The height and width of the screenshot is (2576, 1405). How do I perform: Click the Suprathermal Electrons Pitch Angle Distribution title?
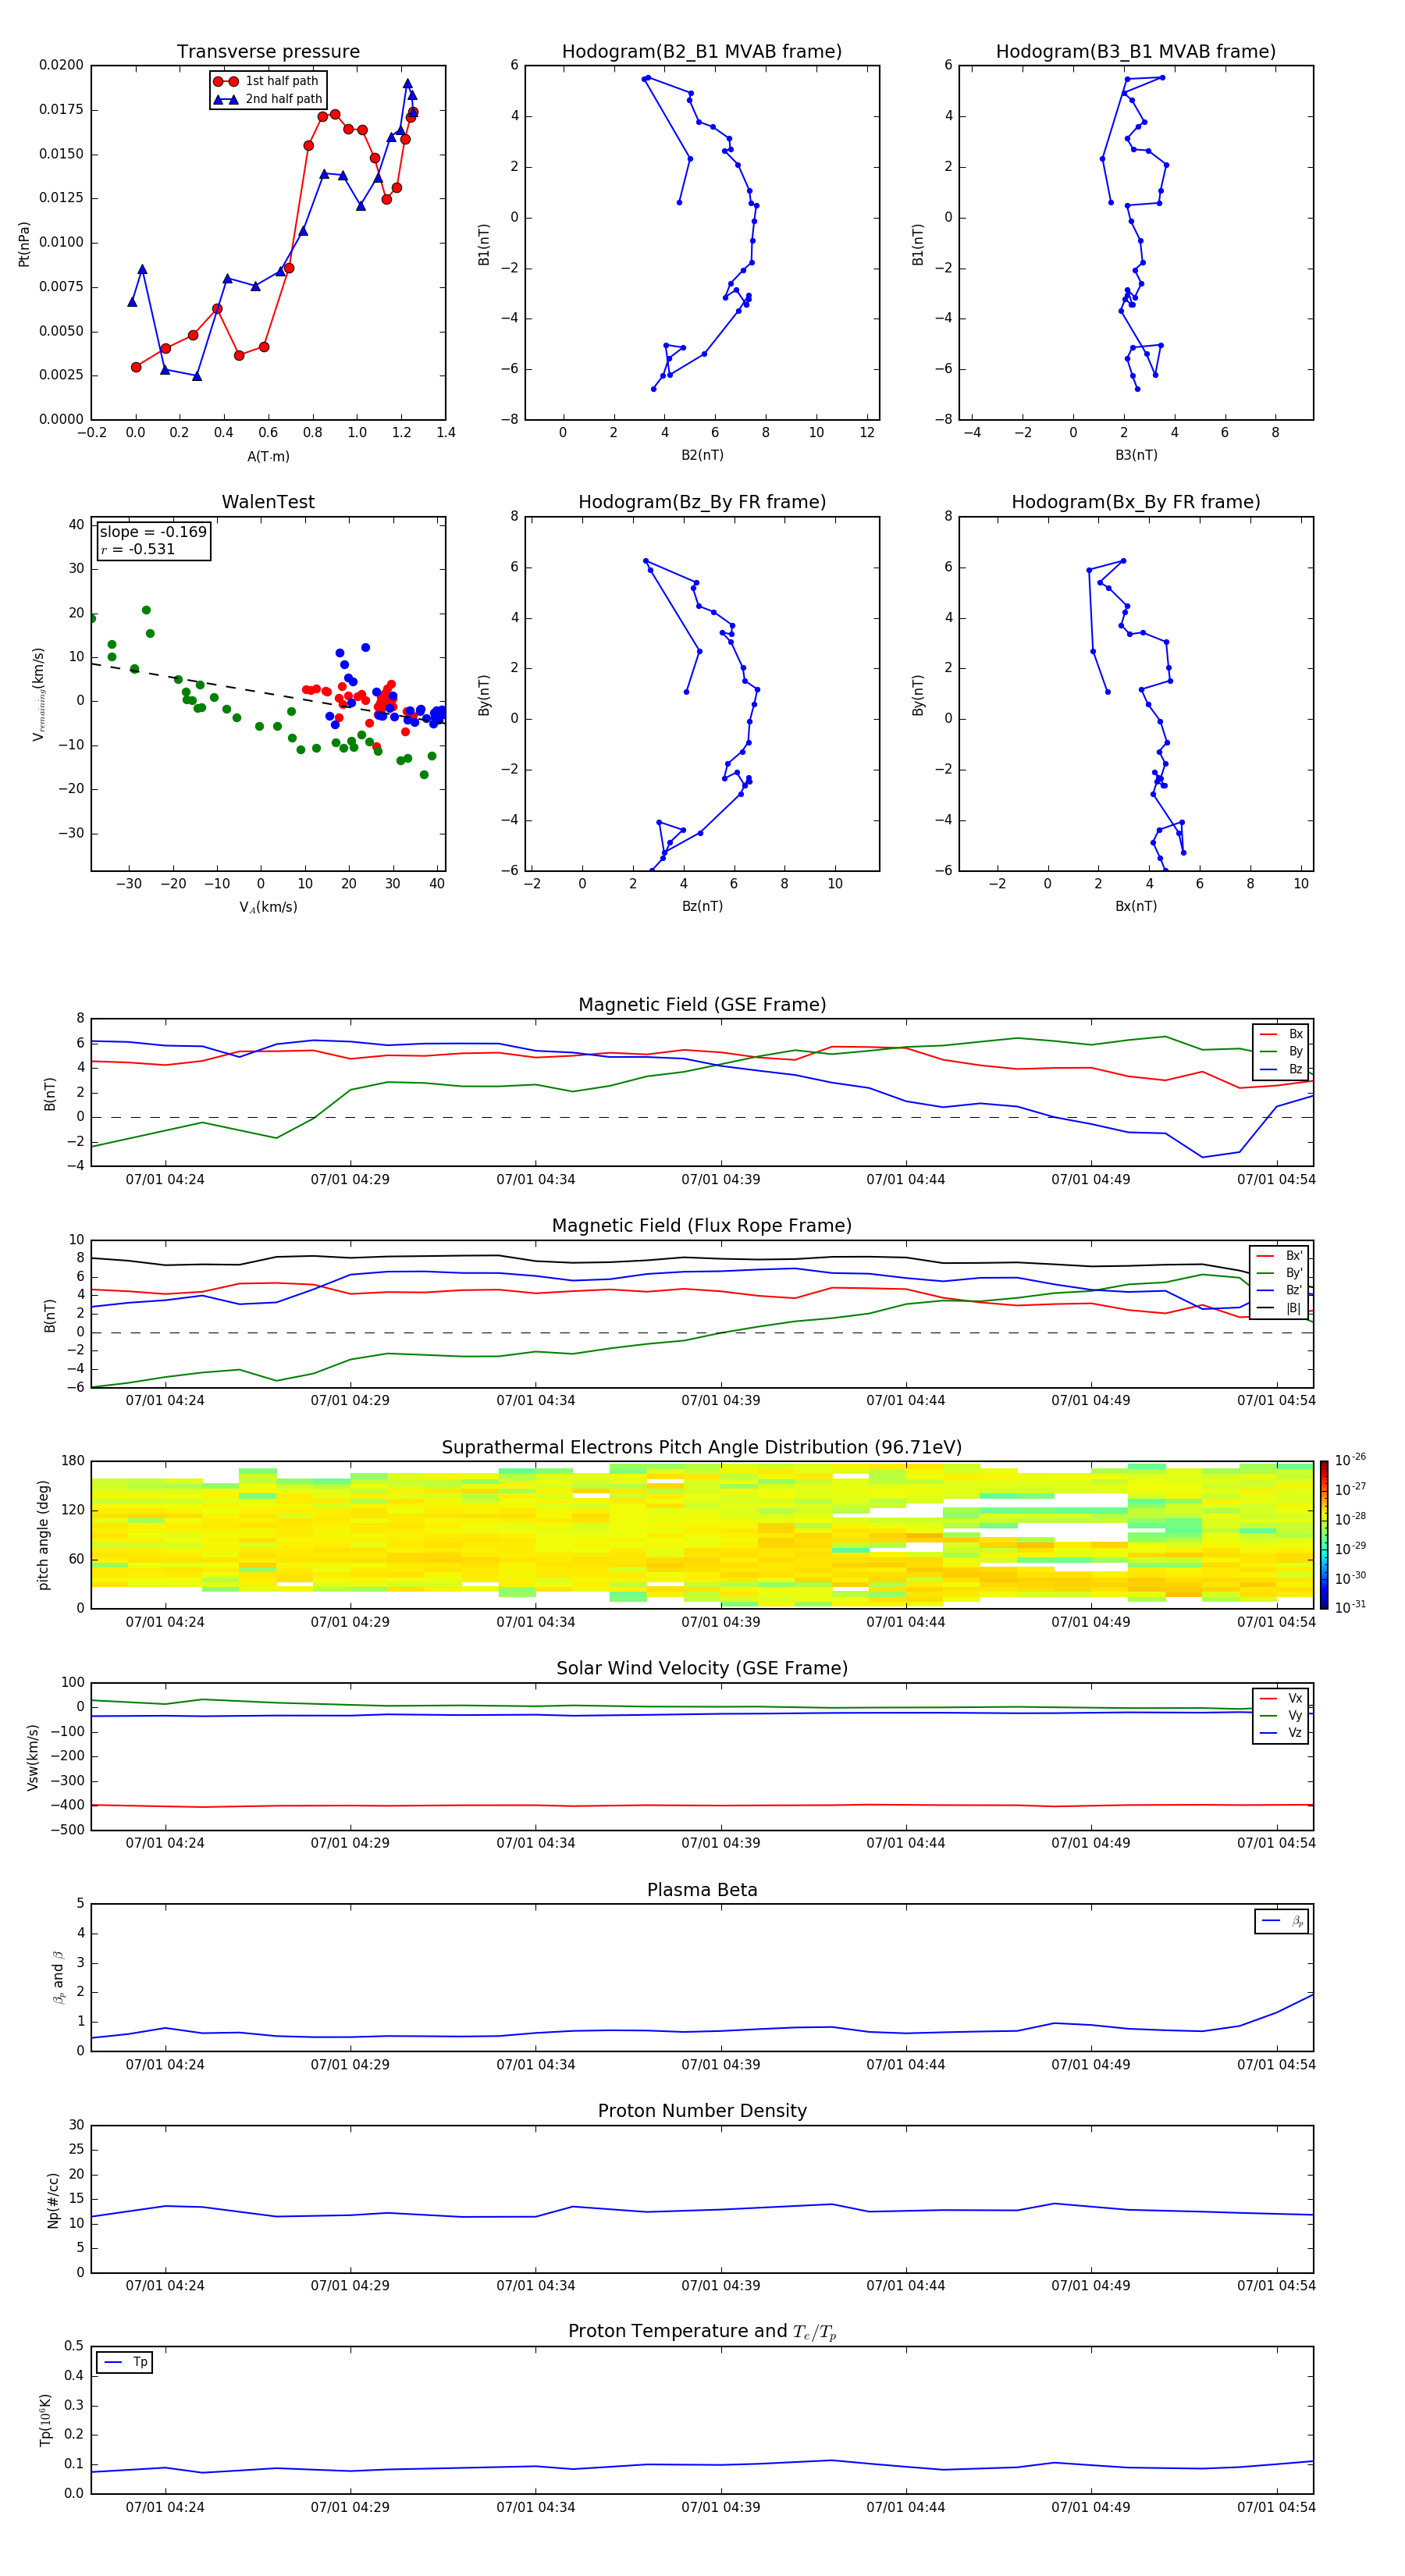pyautogui.click(x=702, y=1448)
